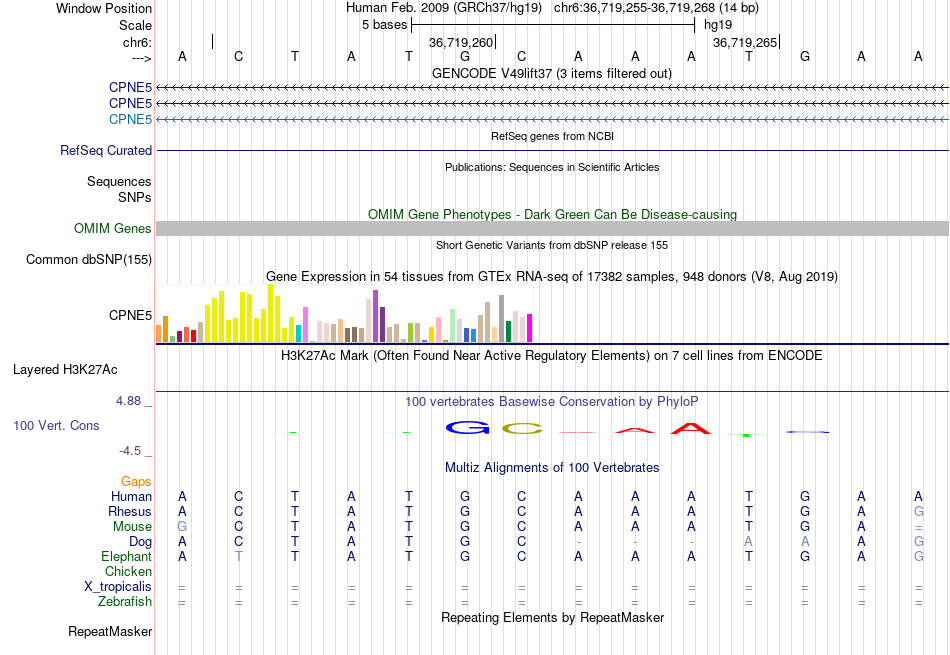Click the blue G PhyloP logo letter
The width and height of the screenshot is (950, 655).
click(x=467, y=428)
